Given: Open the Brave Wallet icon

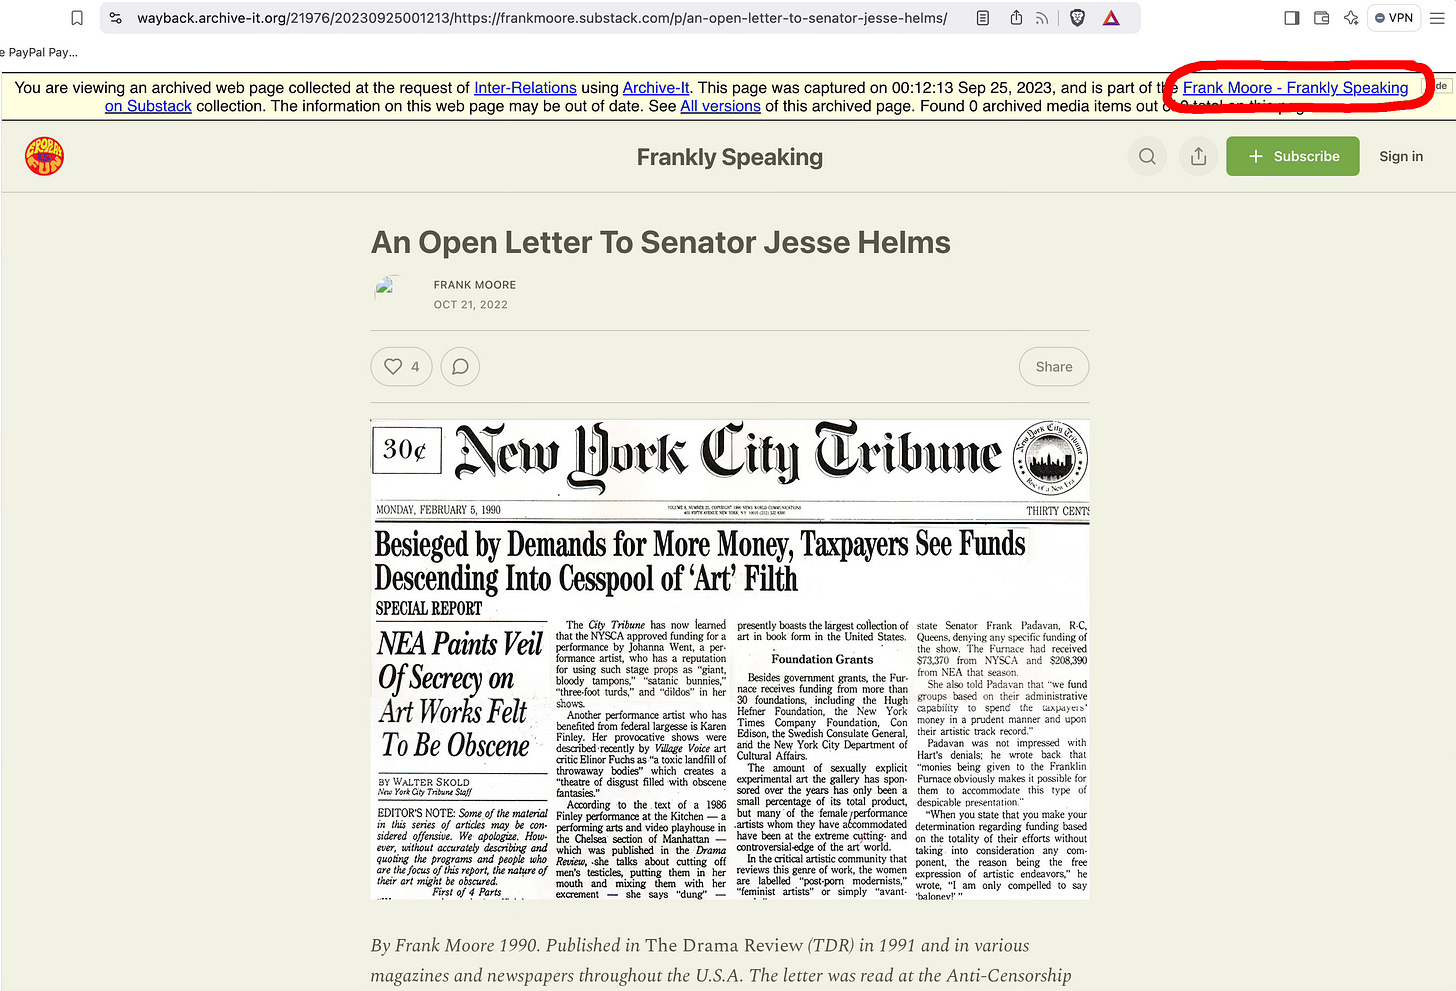Looking at the screenshot, I should pos(1321,18).
